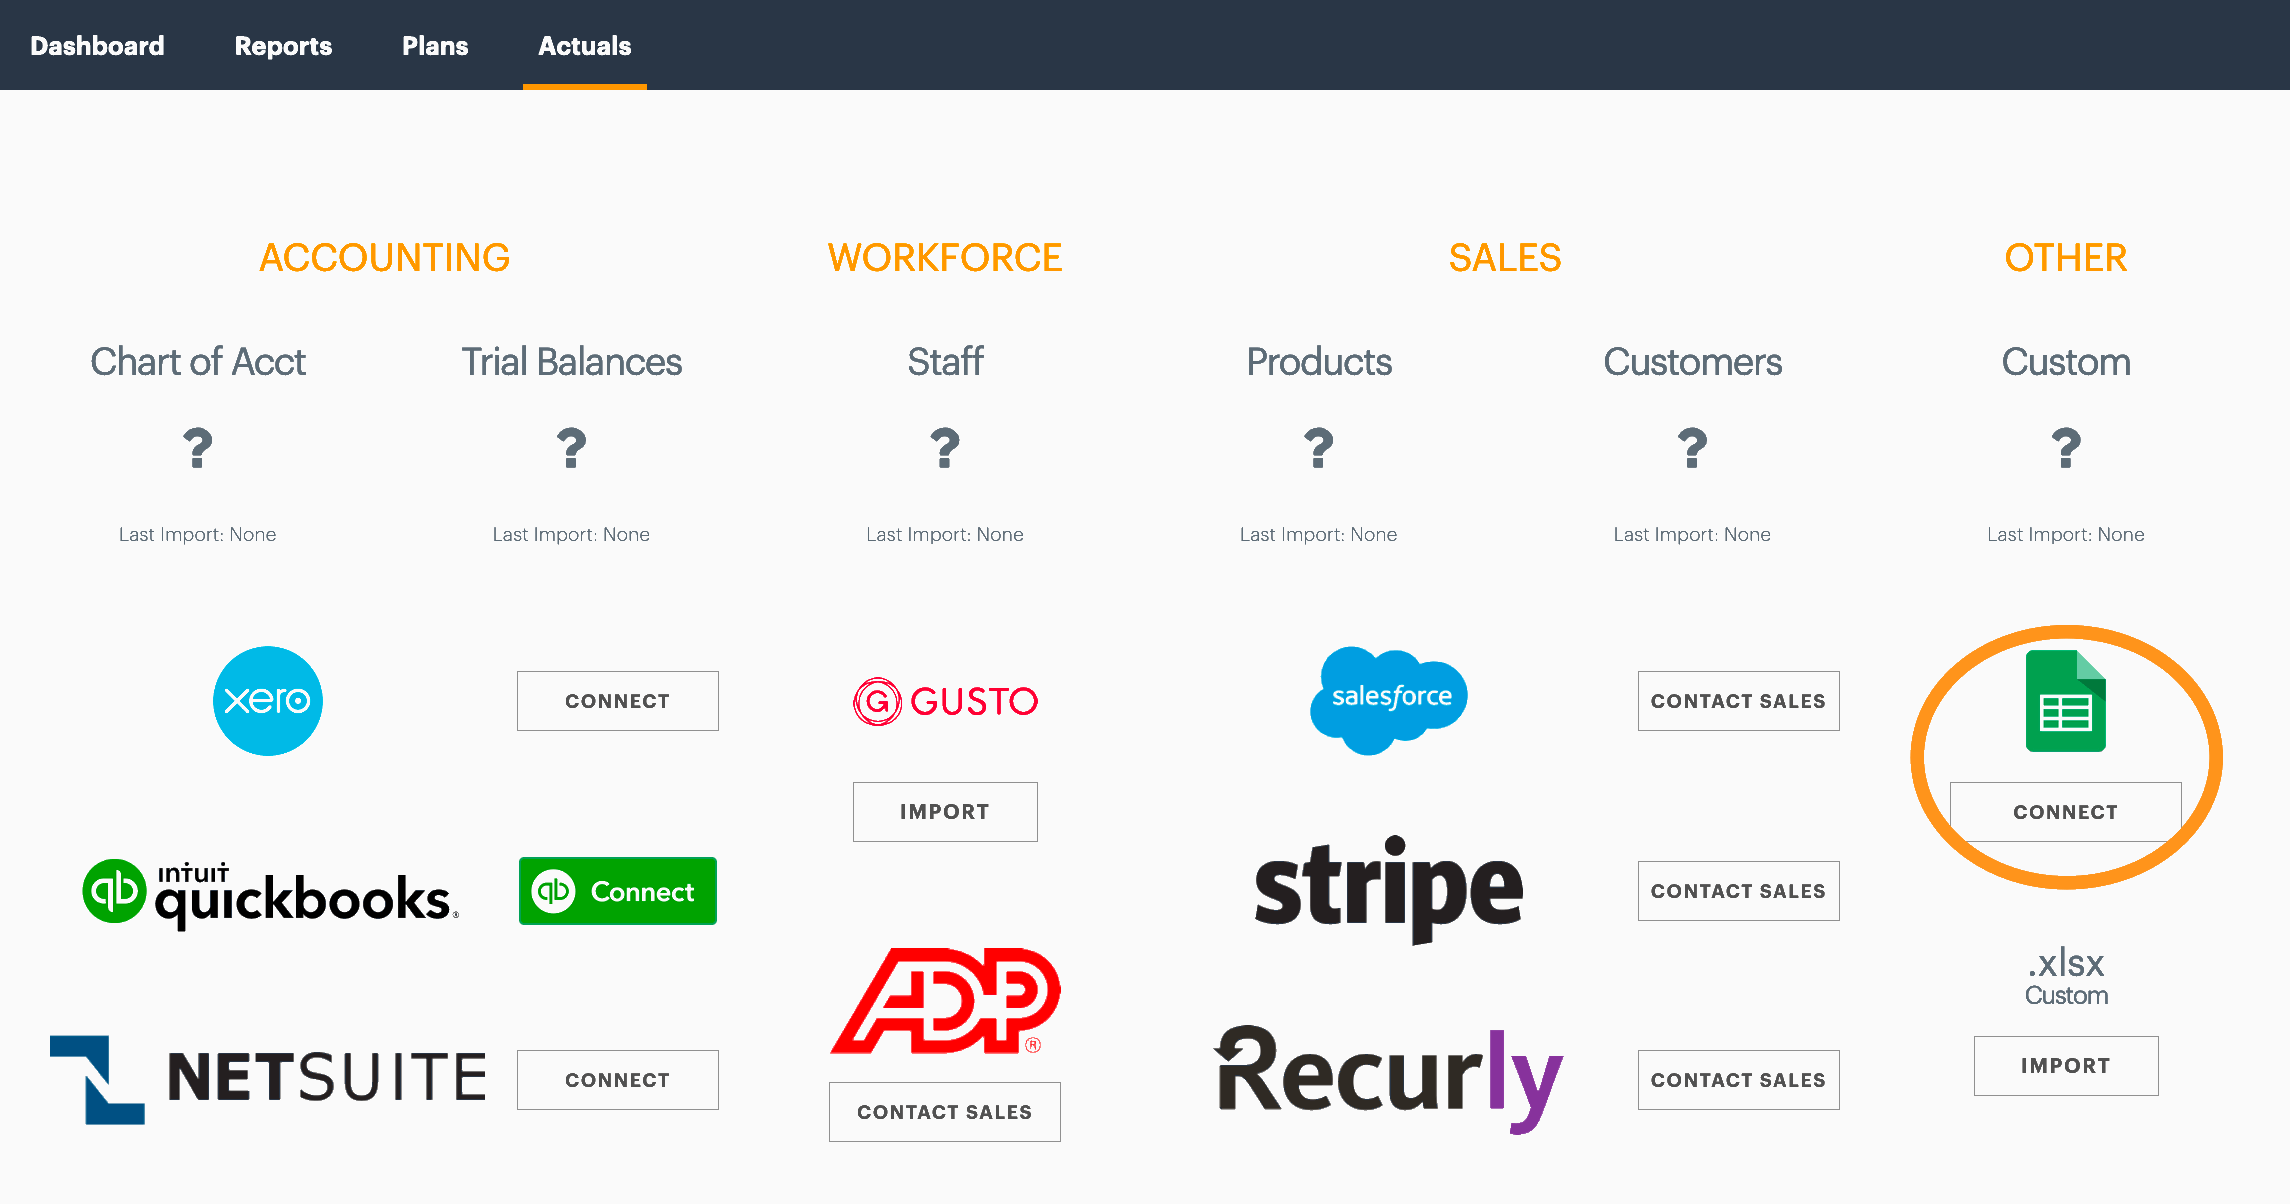Open the Dashboard tab
2290x1204 pixels.
coord(97,46)
